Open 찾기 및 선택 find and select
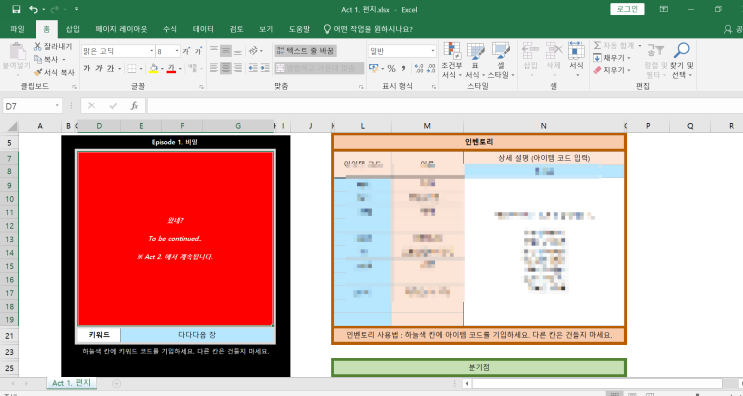Image resolution: width=743 pixels, height=396 pixels. [682, 61]
